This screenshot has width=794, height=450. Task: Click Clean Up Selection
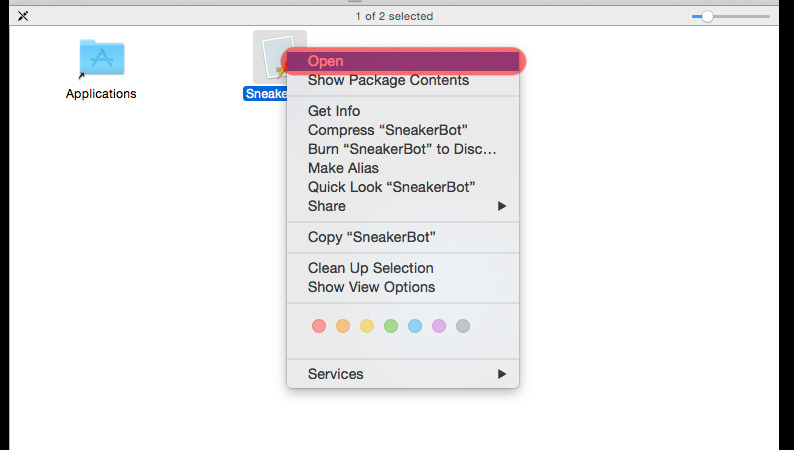(x=370, y=268)
